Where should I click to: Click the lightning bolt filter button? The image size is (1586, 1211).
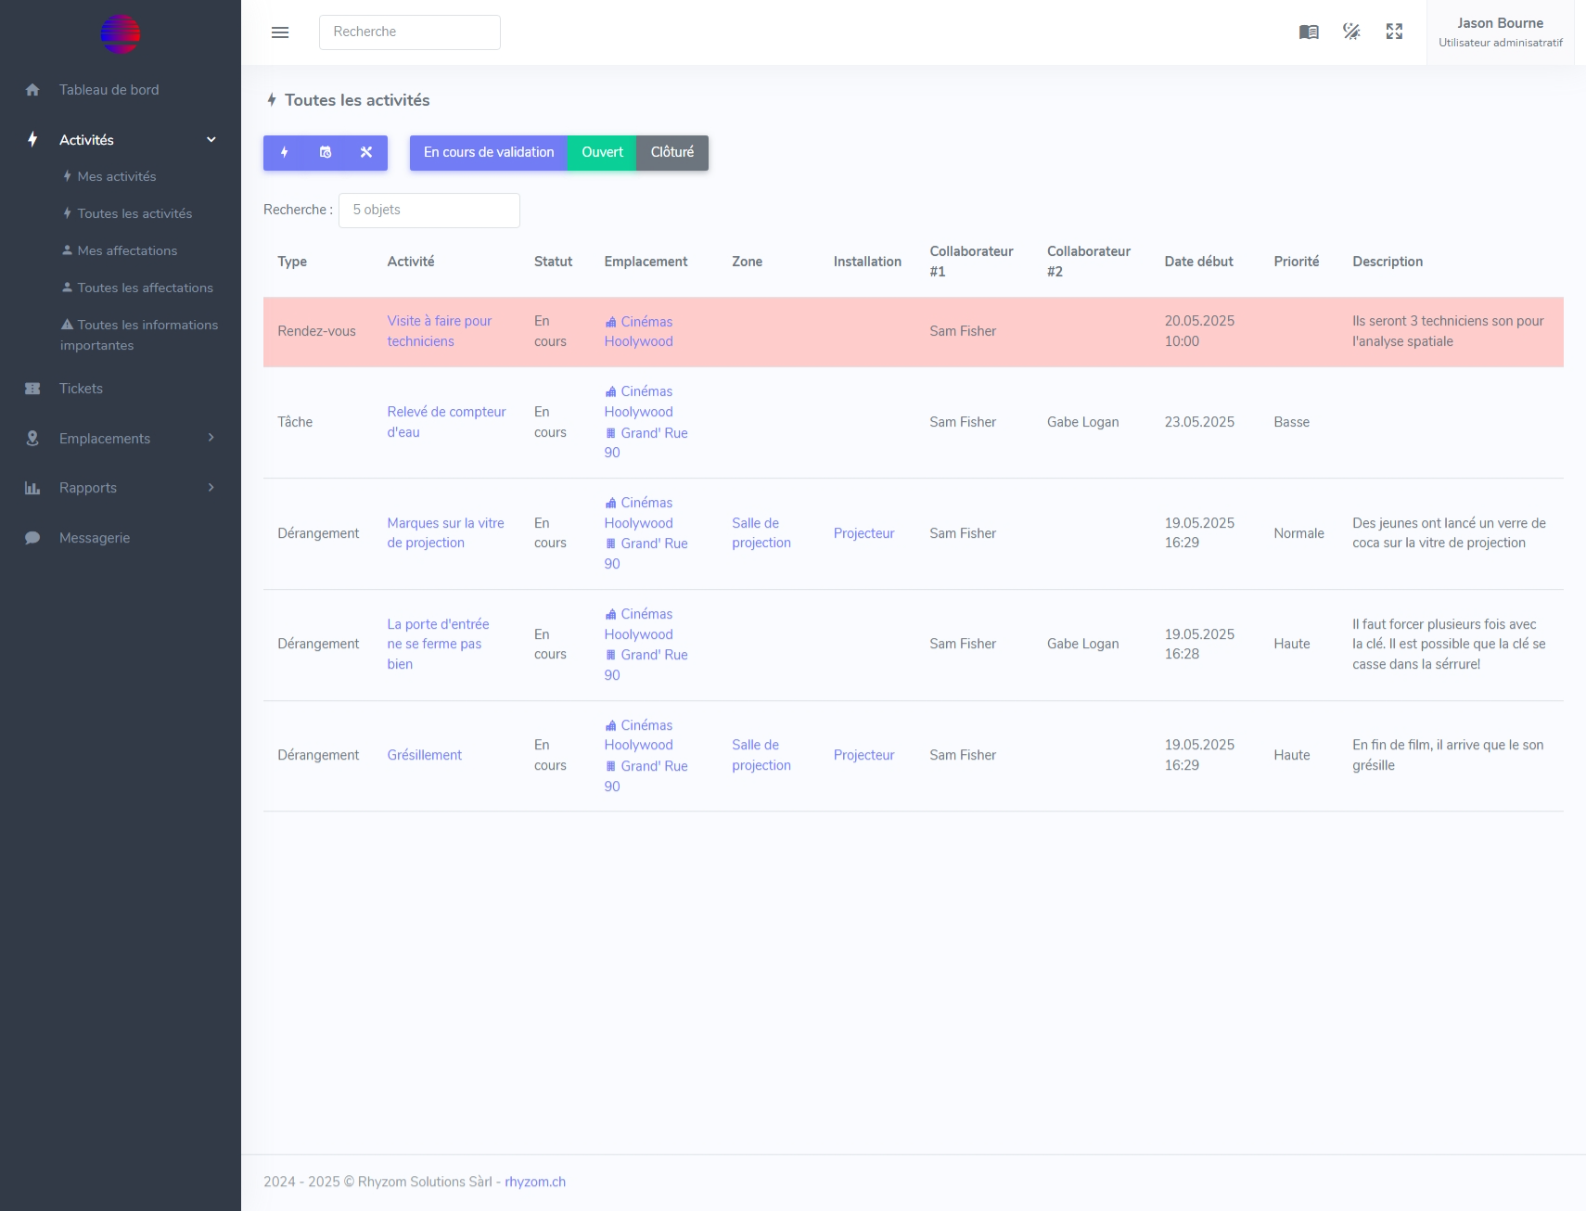point(284,153)
